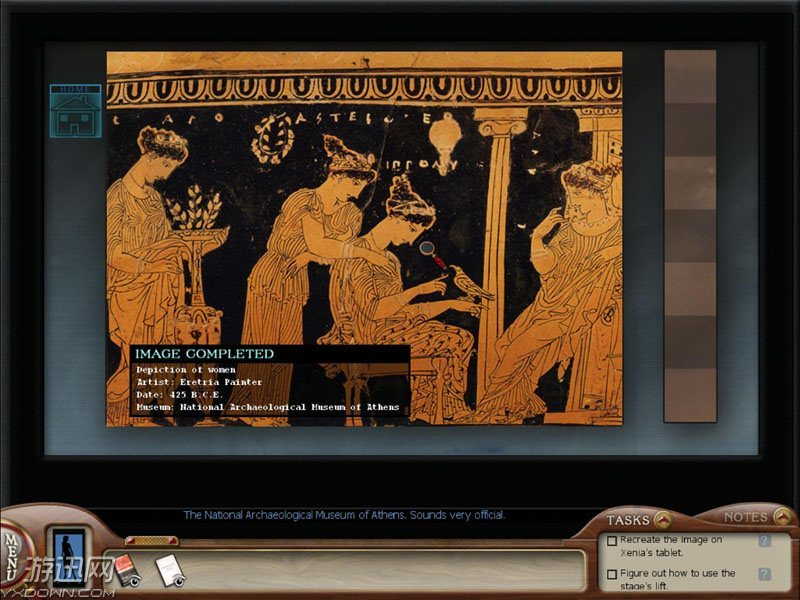Viewport: 800px width, 600px height.
Task: Switch to the NOTES tab
Action: click(x=745, y=517)
